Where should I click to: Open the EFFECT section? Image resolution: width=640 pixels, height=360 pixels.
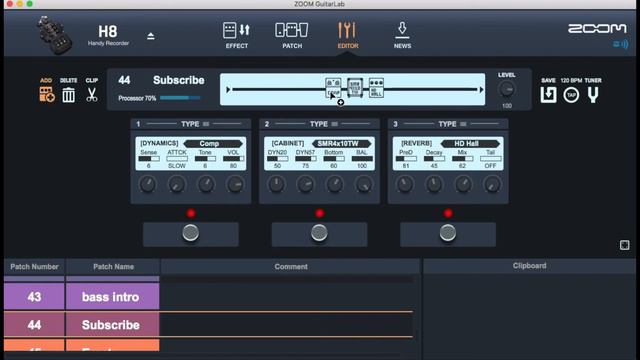click(x=236, y=35)
